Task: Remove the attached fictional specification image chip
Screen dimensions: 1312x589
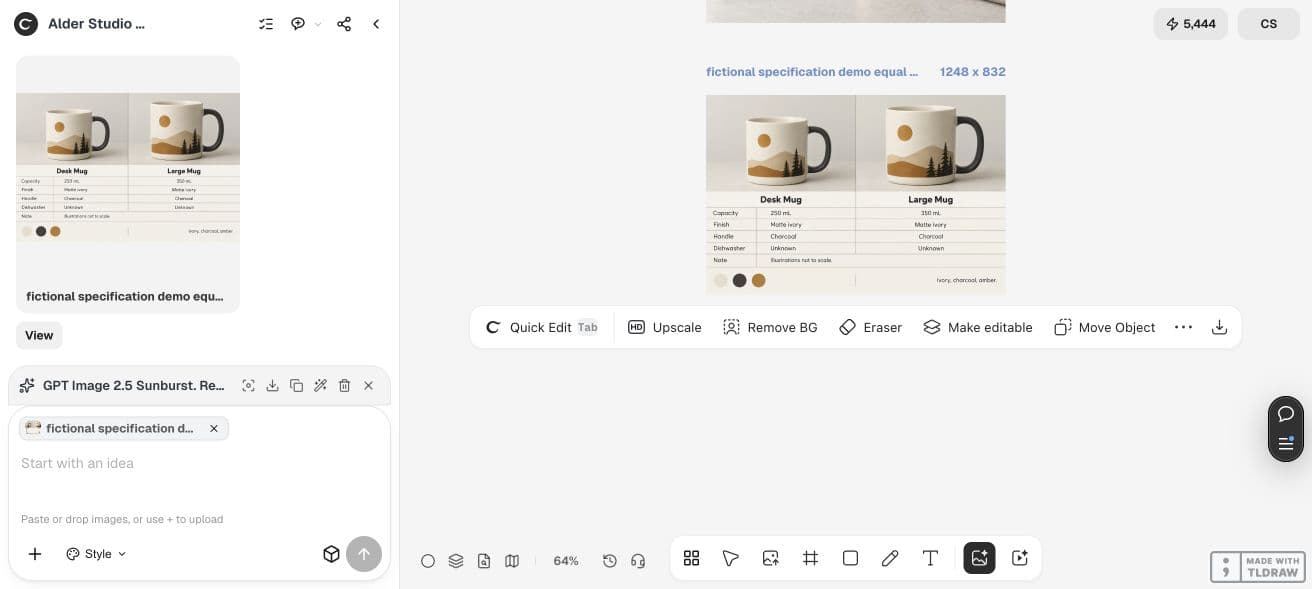Action: click(213, 428)
